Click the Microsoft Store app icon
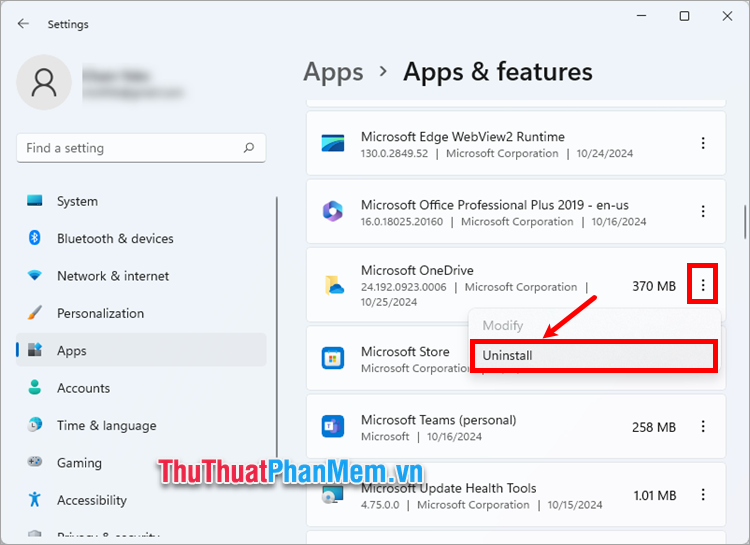 [x=332, y=358]
